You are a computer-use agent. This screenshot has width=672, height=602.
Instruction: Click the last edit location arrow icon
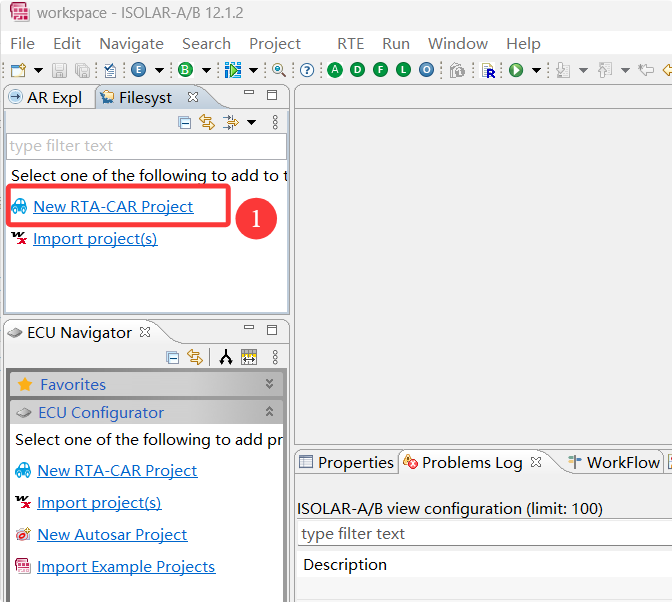[x=646, y=69]
